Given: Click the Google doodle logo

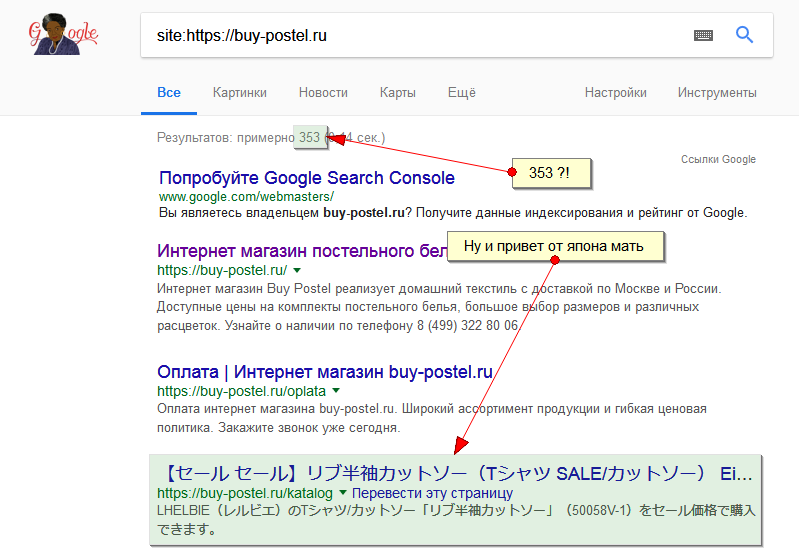Looking at the screenshot, I should pos(63,34).
